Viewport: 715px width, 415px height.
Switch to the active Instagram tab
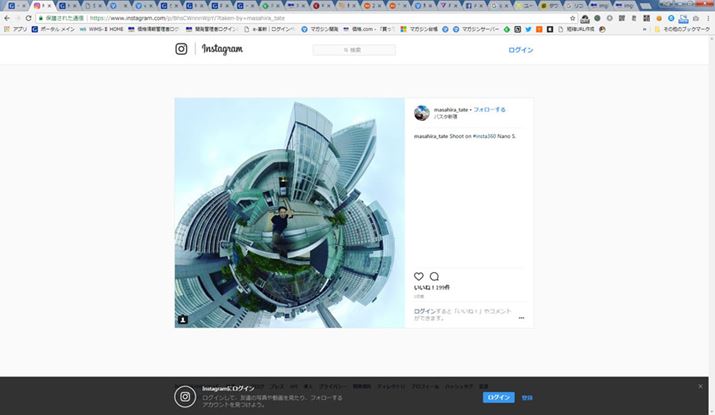[x=42, y=6]
